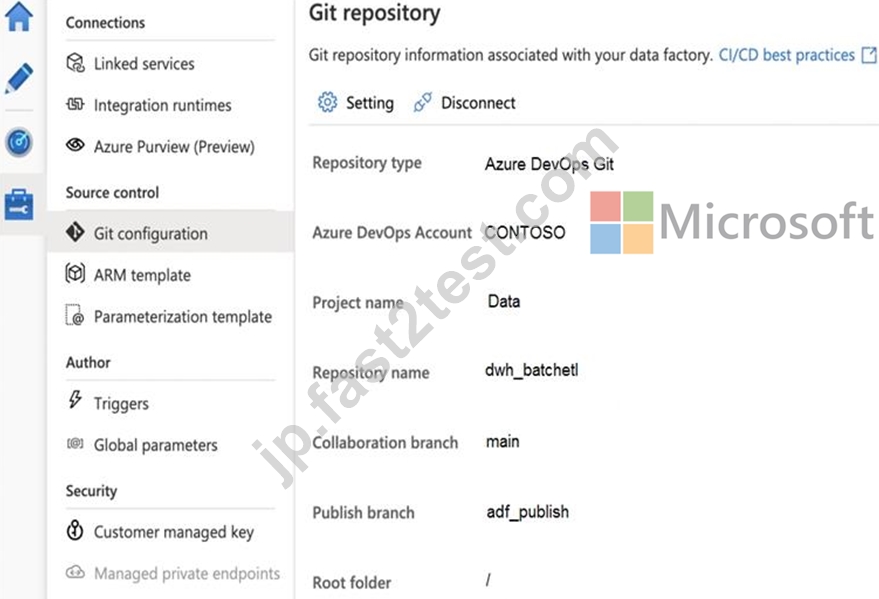Click the Setting gear icon
The height and width of the screenshot is (599, 879).
pyautogui.click(x=327, y=103)
